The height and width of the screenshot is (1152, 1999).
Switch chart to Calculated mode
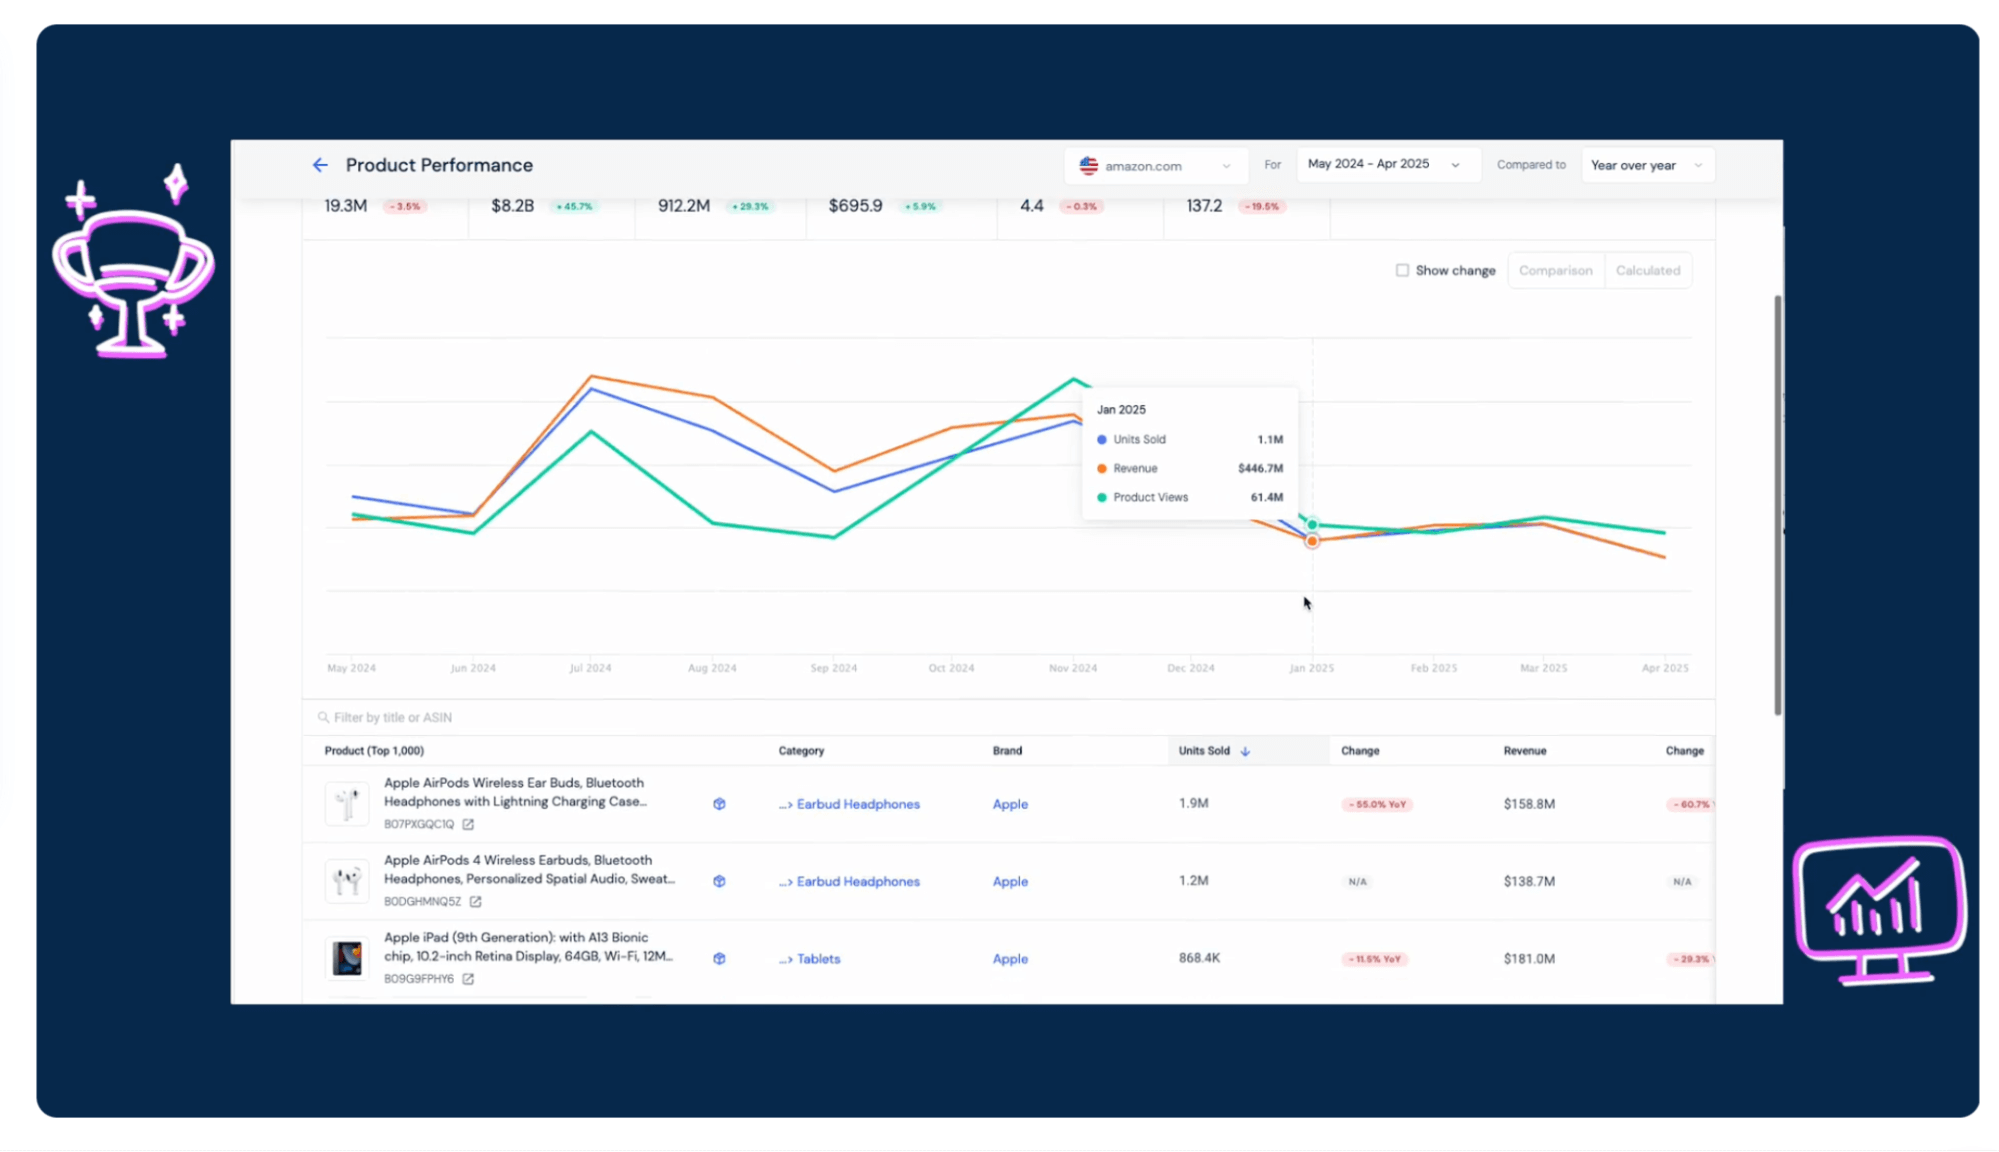tap(1647, 270)
